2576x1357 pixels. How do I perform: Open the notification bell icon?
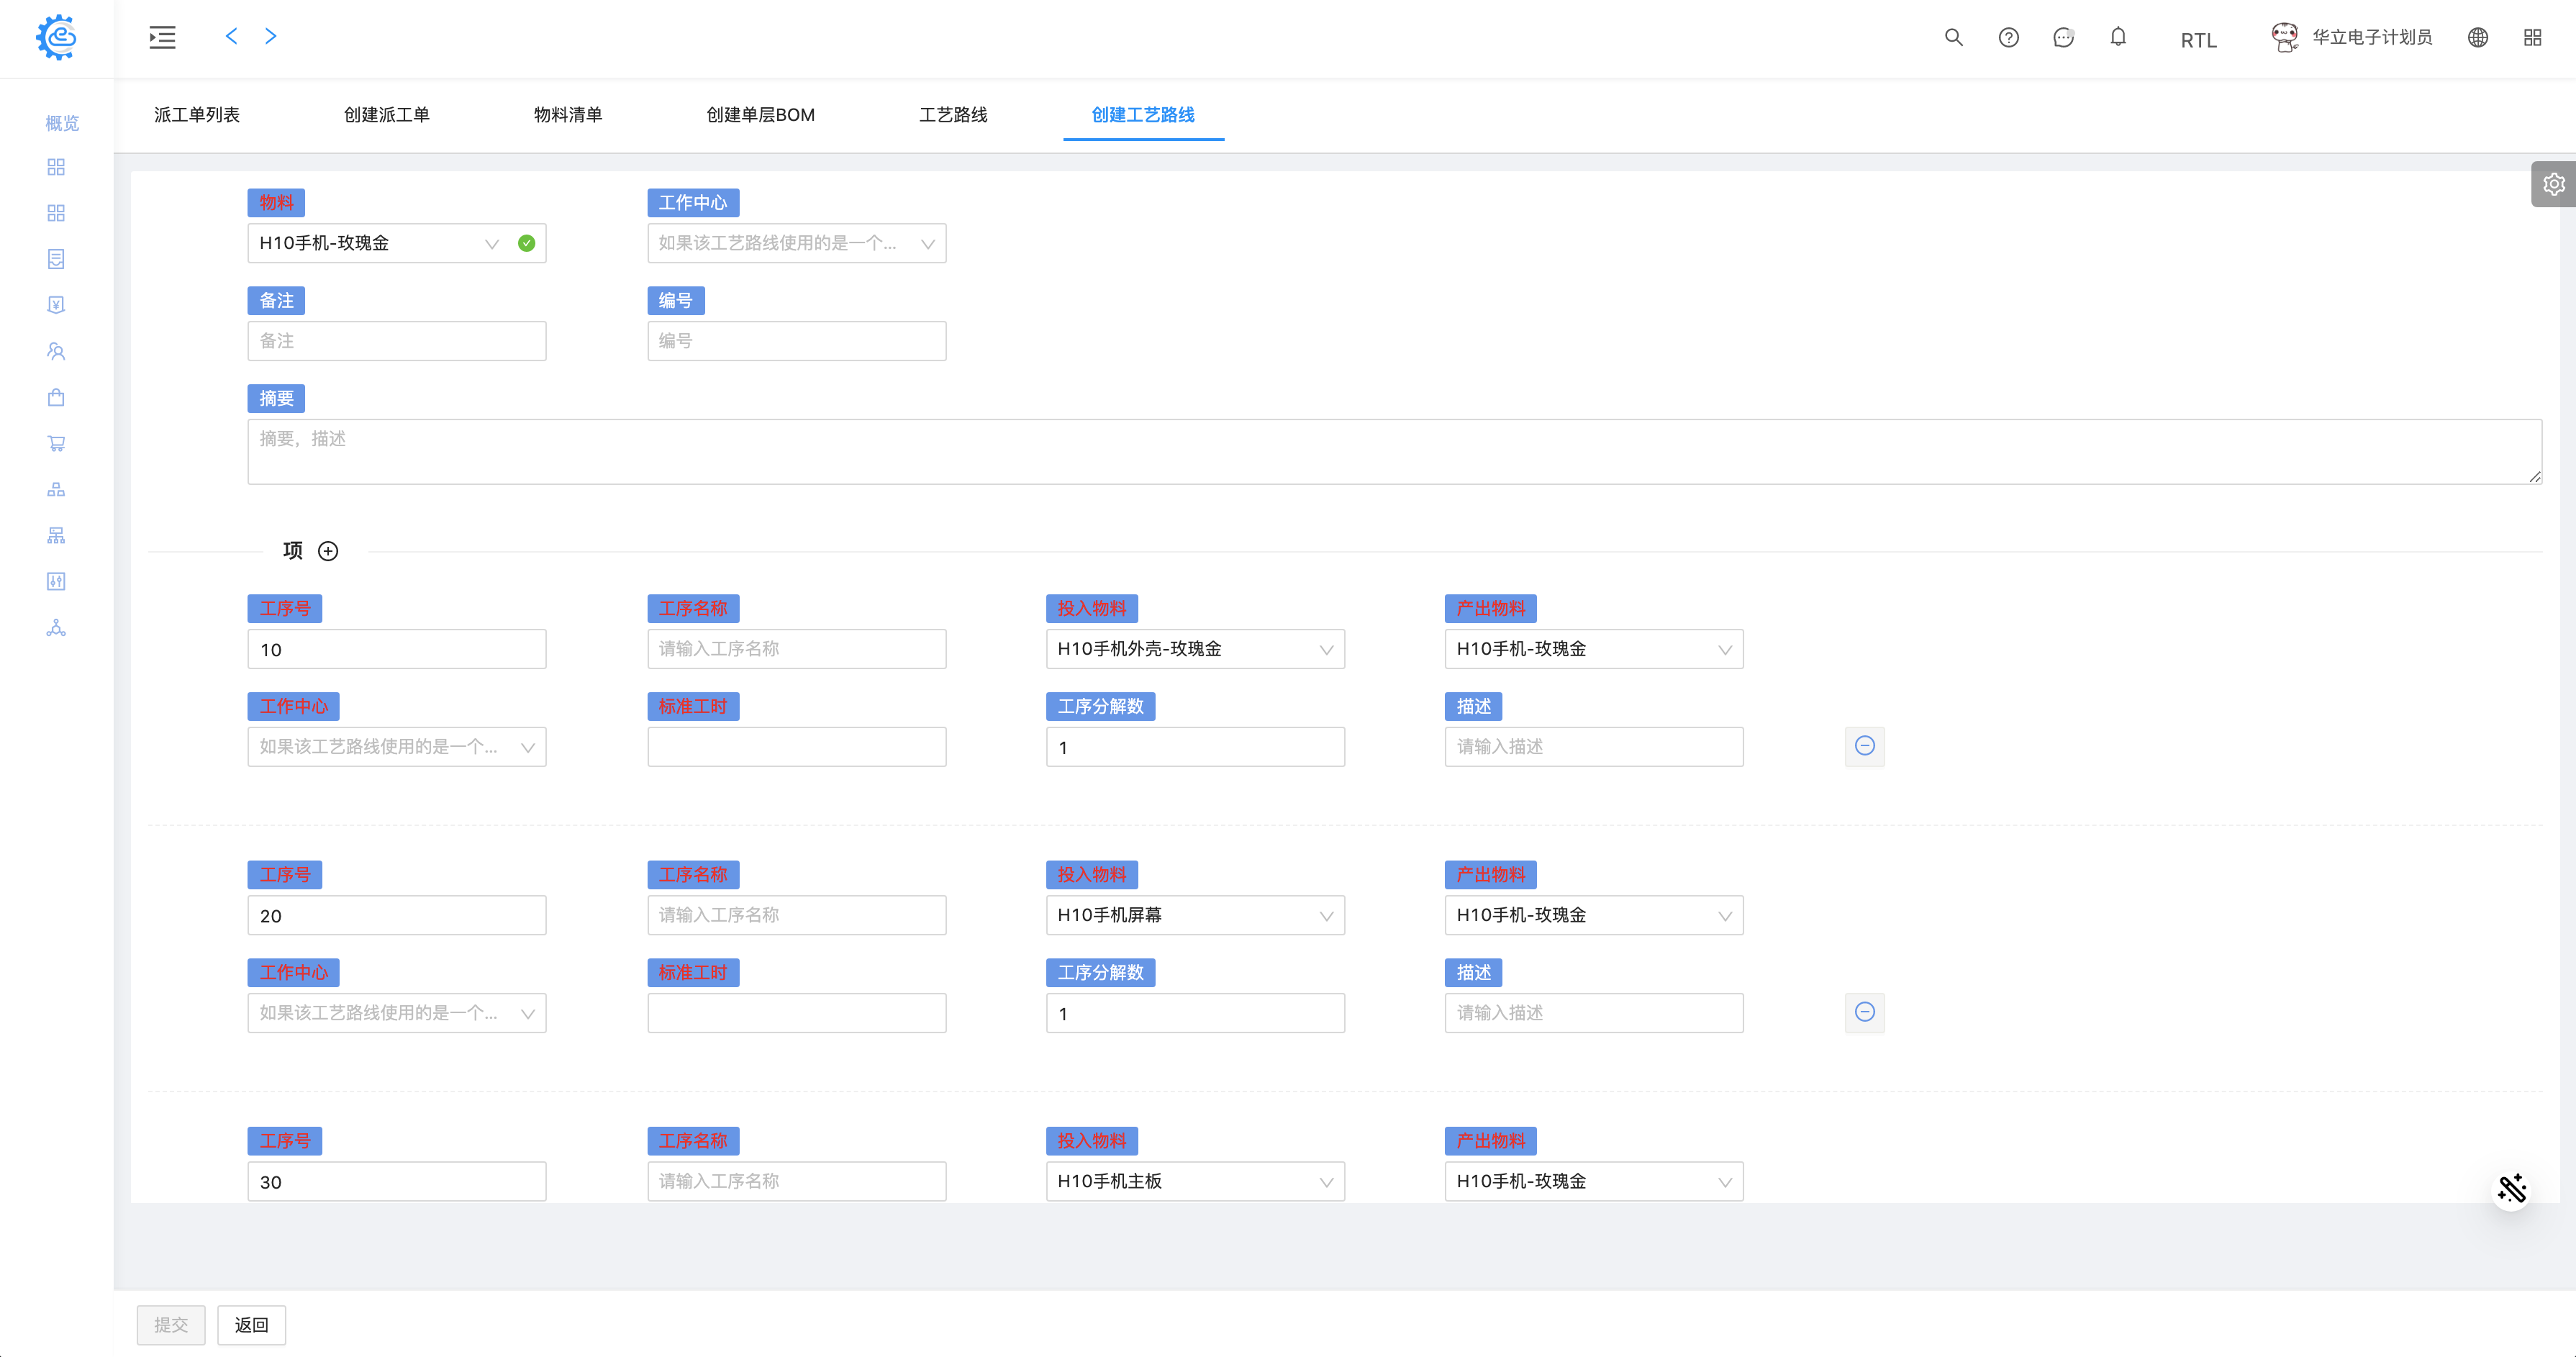click(2118, 38)
